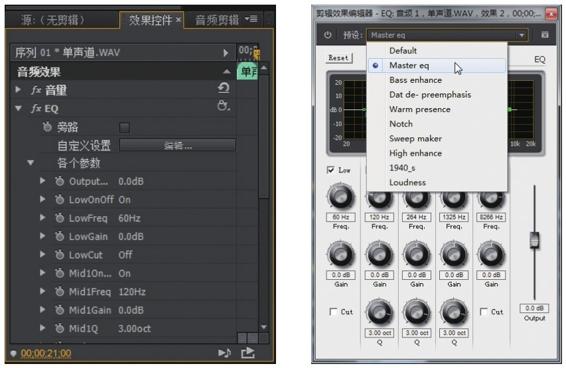
Task: Open the panel menu icon beside 音频剪辑
Action: point(251,19)
